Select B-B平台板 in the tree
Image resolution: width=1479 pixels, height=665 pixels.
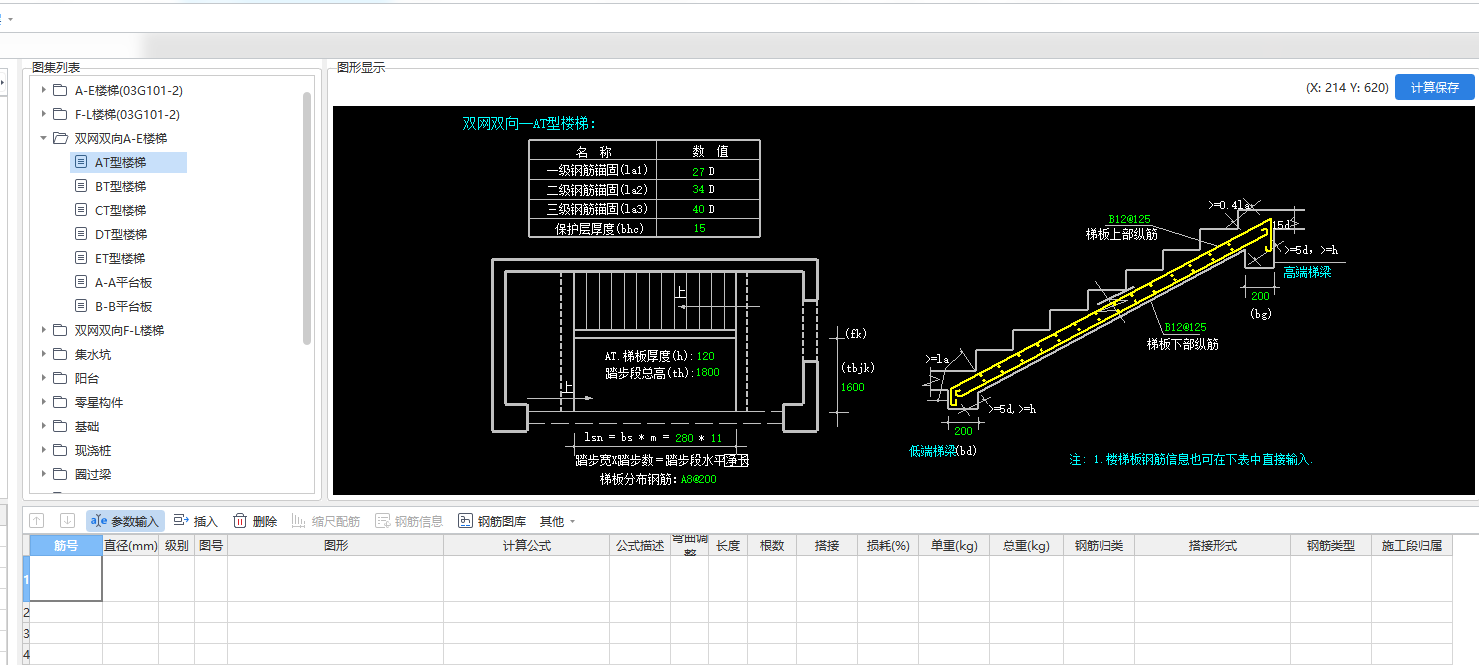click(x=124, y=306)
